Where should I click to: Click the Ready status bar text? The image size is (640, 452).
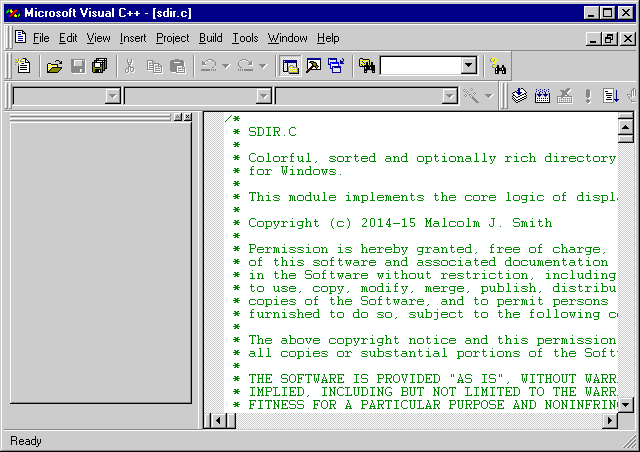click(26, 441)
